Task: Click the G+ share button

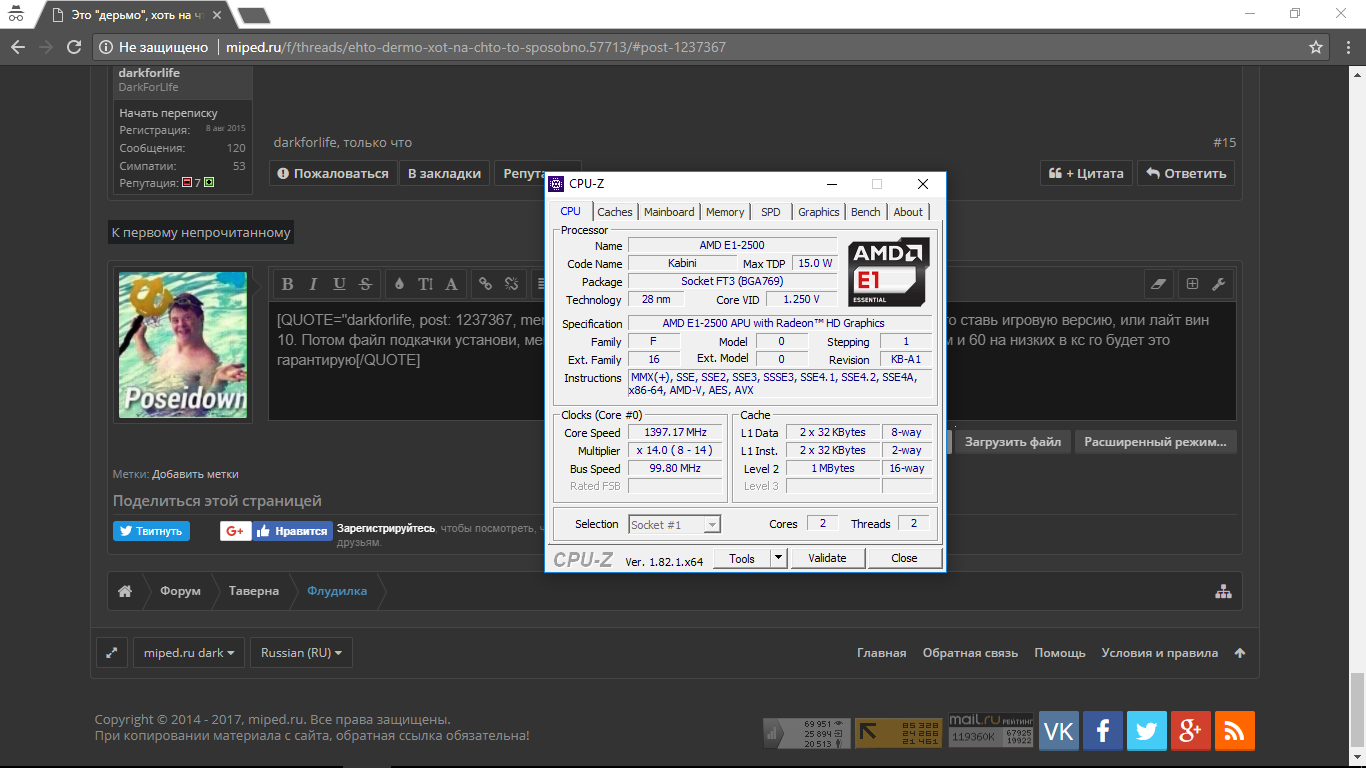Action: pos(236,531)
